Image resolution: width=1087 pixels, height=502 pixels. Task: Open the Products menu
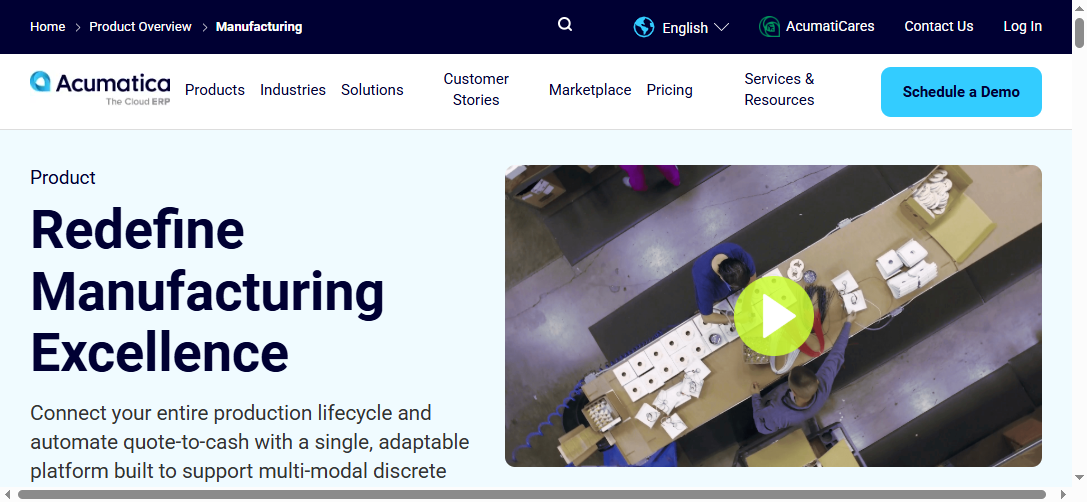pyautogui.click(x=215, y=90)
